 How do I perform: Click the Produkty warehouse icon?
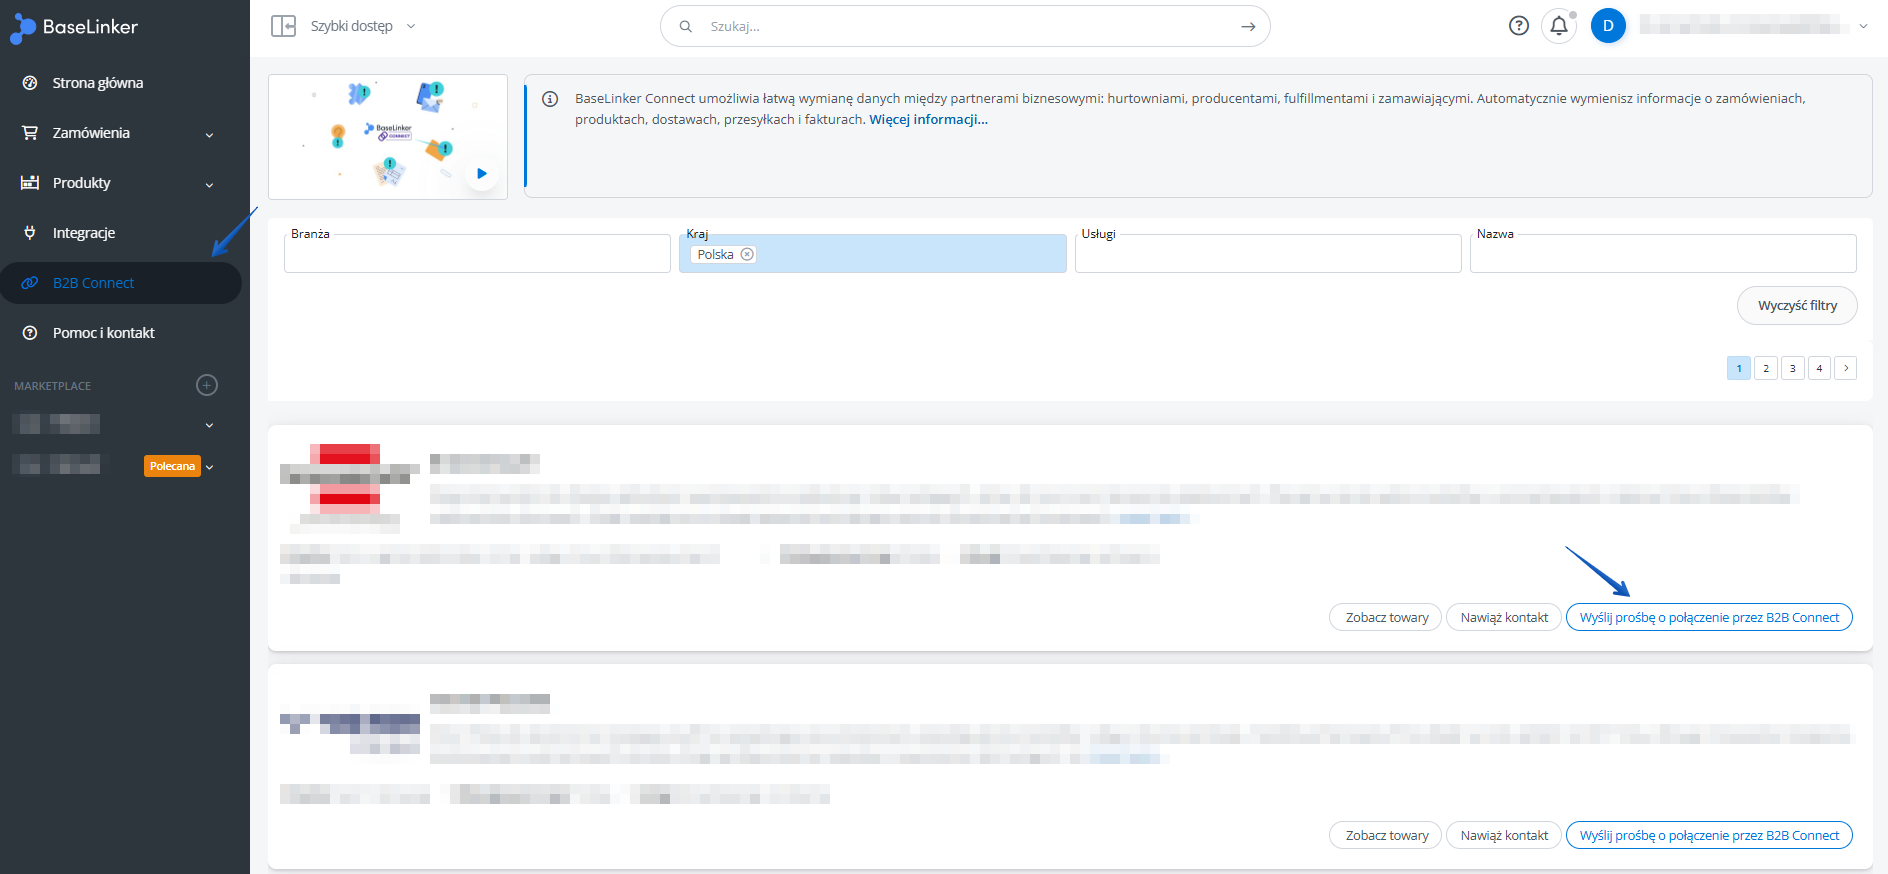tap(30, 183)
